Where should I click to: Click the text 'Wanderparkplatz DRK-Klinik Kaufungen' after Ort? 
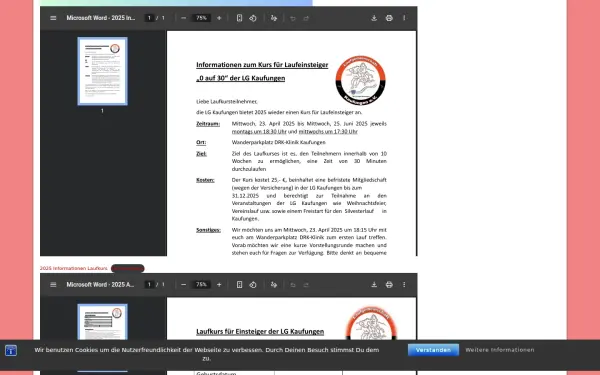(x=279, y=142)
